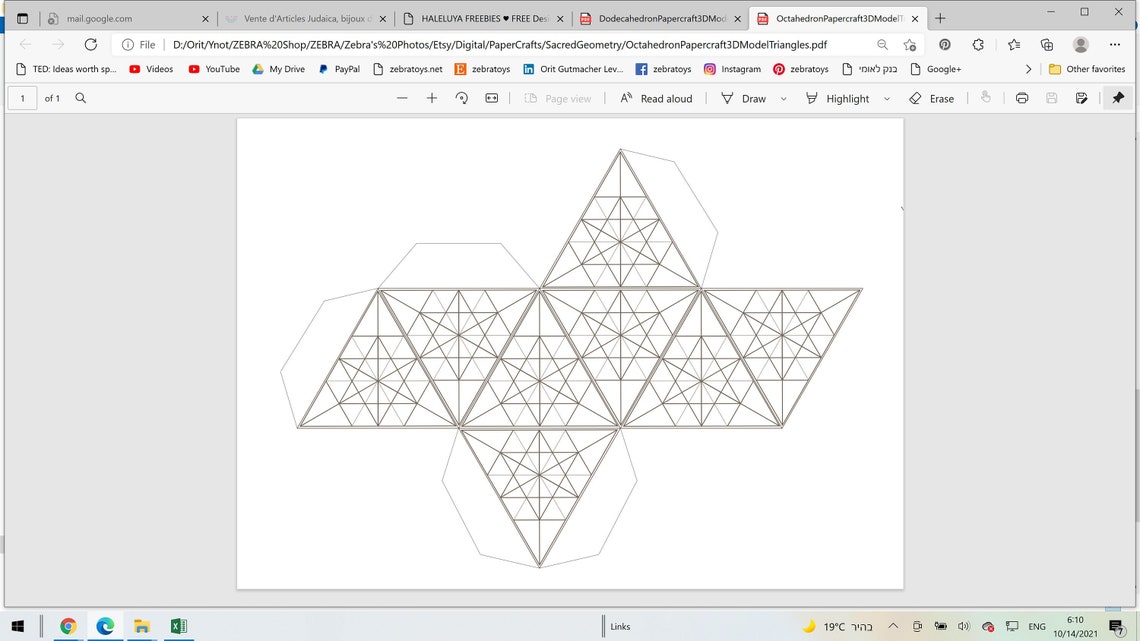The width and height of the screenshot is (1140, 641).
Task: Open Read aloud for the PDF
Action: tap(656, 98)
